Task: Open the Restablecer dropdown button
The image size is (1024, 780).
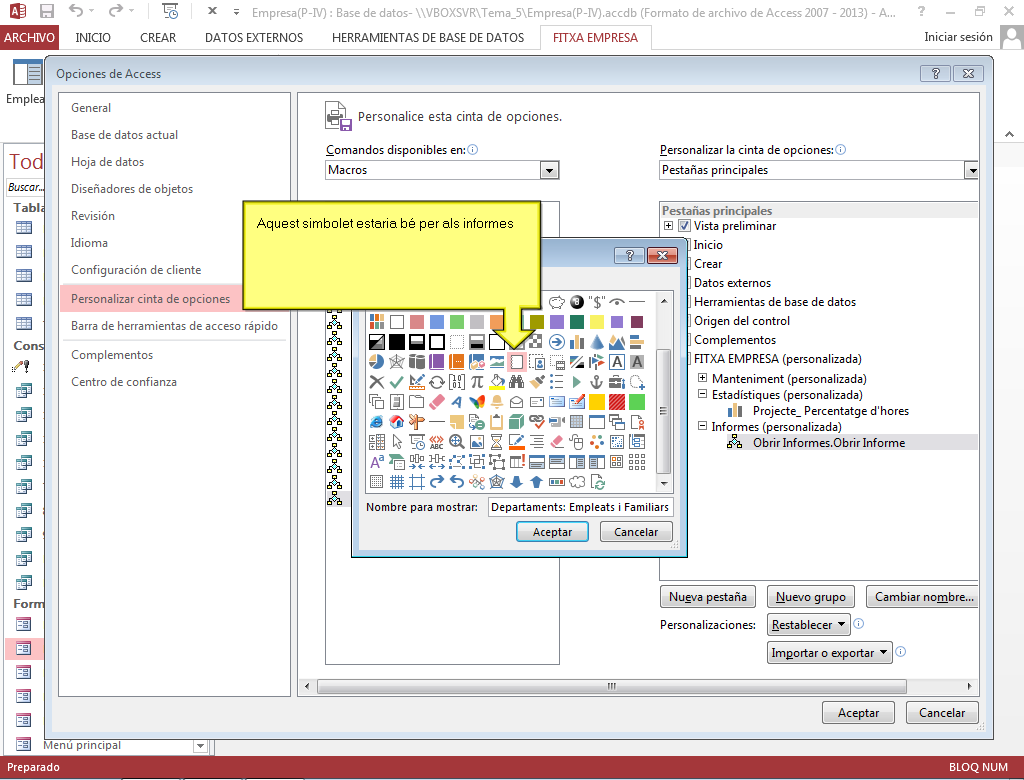Action: coord(808,625)
